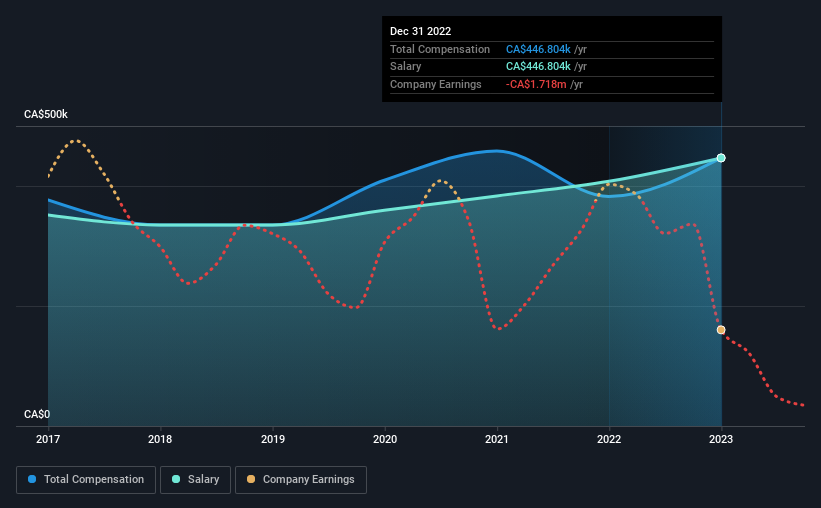Screen dimensions: 821x508
Task: Click the Dec 31 2022 tooltip date
Action: (420, 31)
